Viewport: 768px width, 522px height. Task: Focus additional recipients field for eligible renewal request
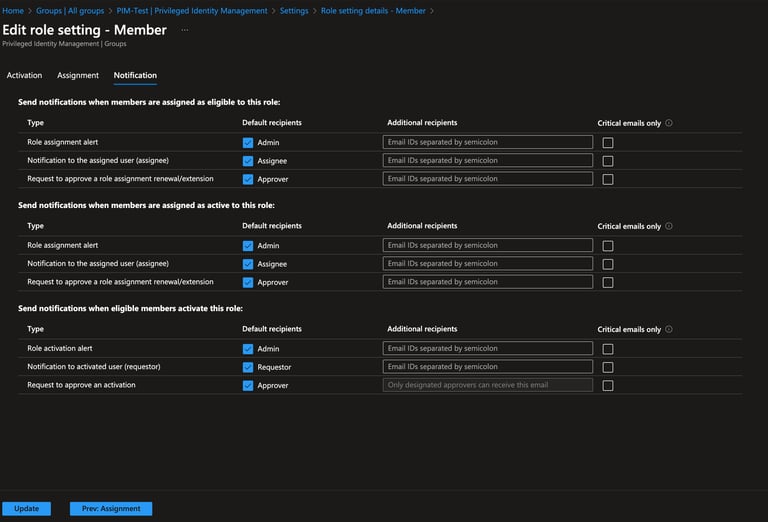tap(488, 179)
